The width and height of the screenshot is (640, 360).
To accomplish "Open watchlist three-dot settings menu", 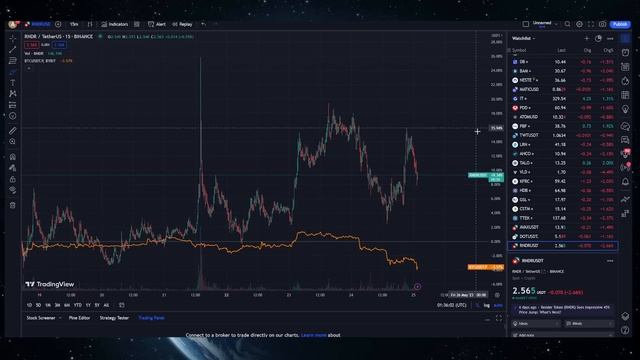I will pyautogui.click(x=610, y=38).
